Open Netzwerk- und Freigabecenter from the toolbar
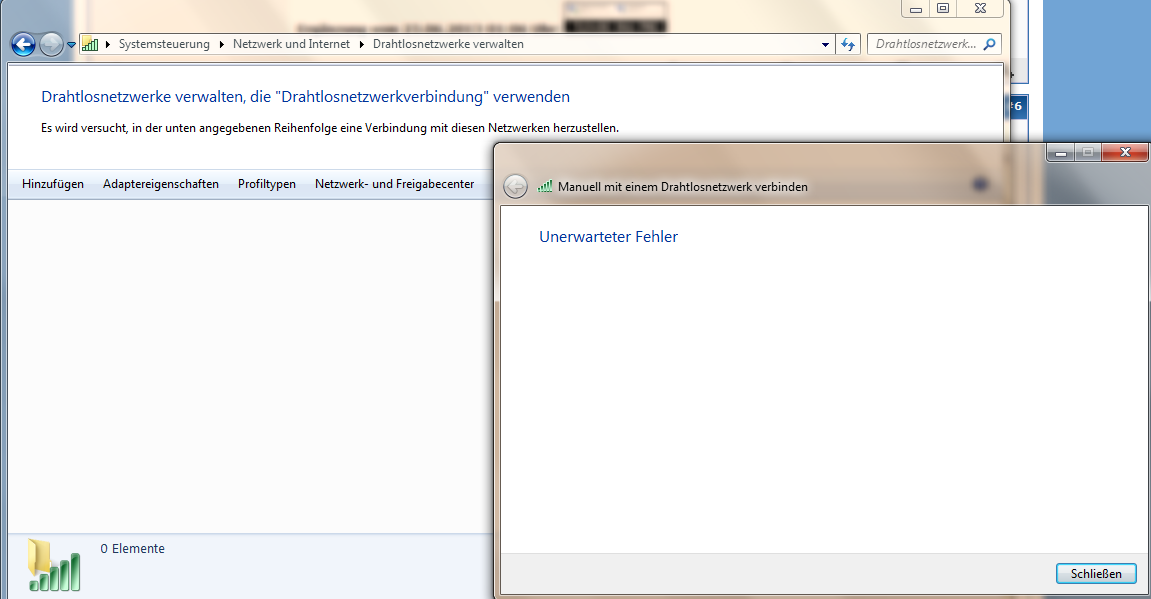 394,184
